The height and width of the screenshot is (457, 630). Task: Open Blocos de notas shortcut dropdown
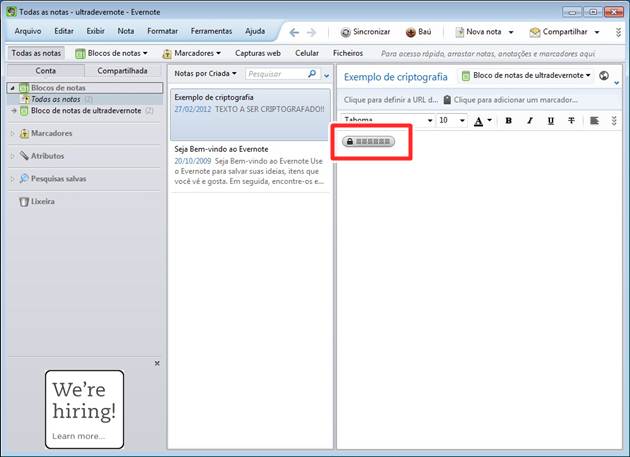[x=111, y=53]
